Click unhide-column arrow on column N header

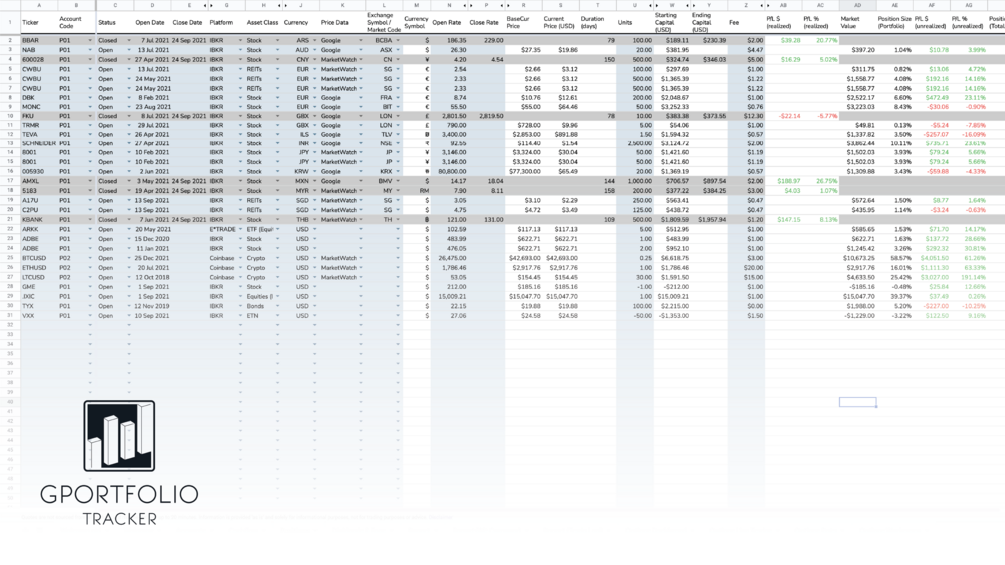pos(465,5)
